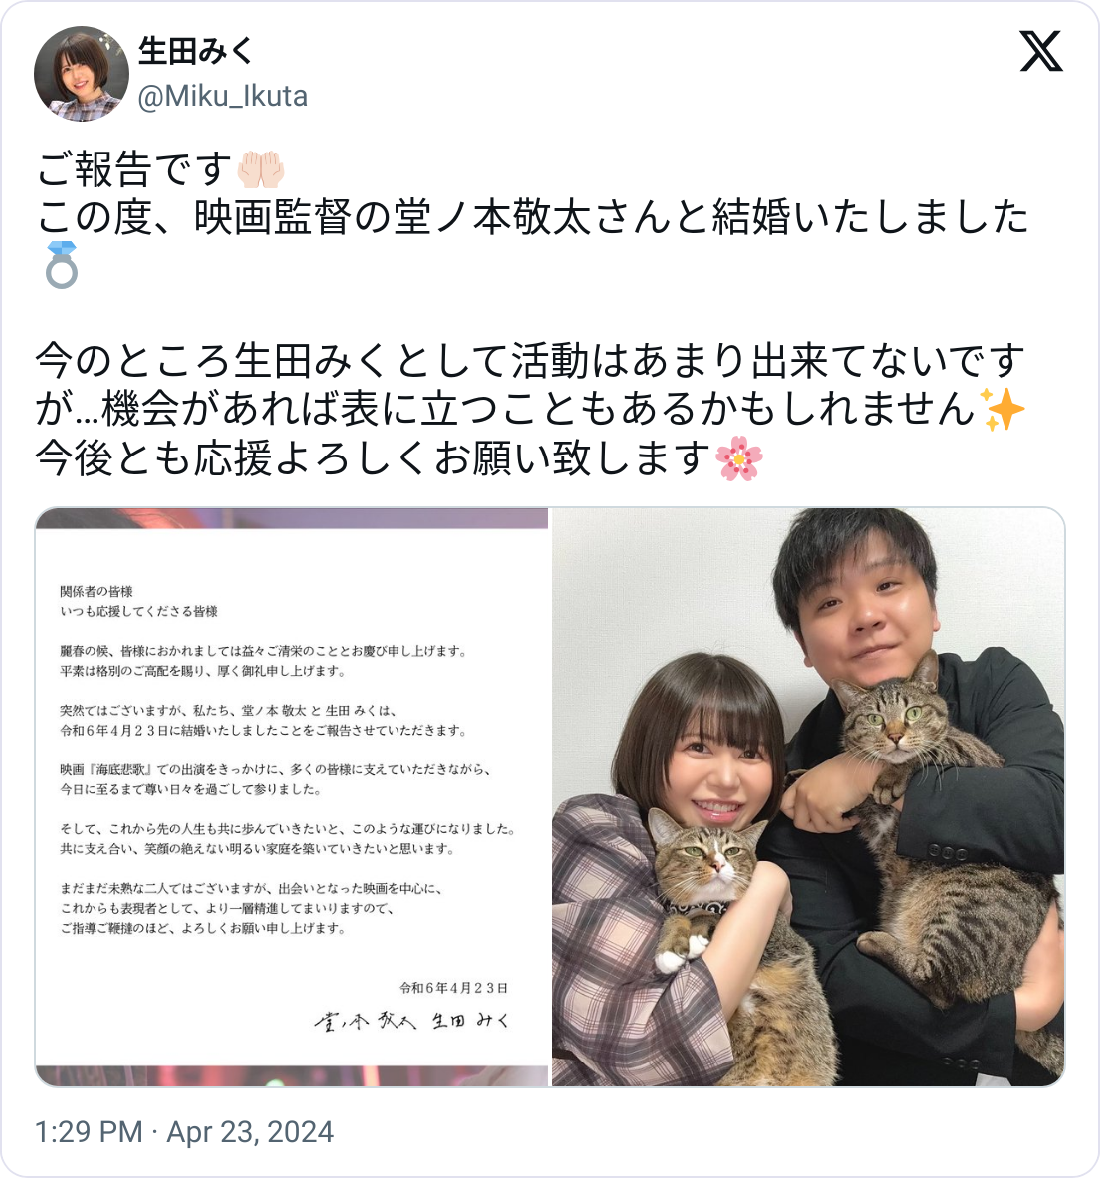
Task: Open the 1:29 PM Apr 23, 2024 timestamp
Action: (185, 1131)
